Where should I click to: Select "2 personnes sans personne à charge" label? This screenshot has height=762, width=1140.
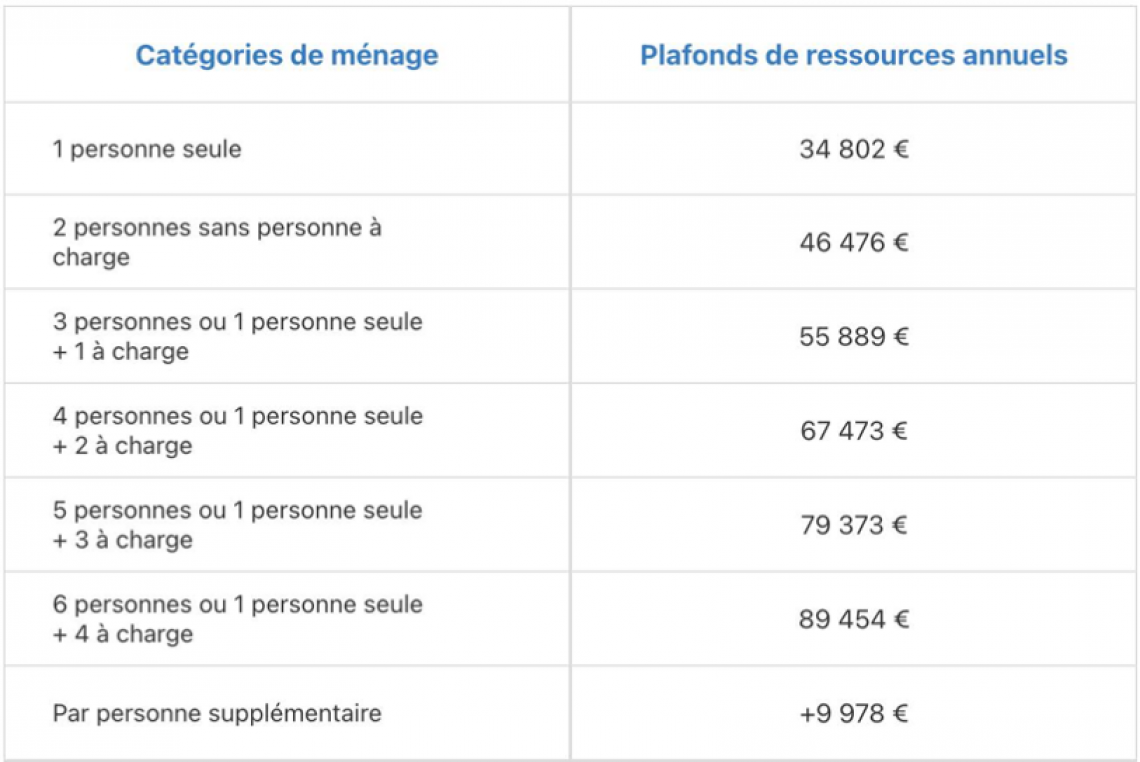(217, 242)
